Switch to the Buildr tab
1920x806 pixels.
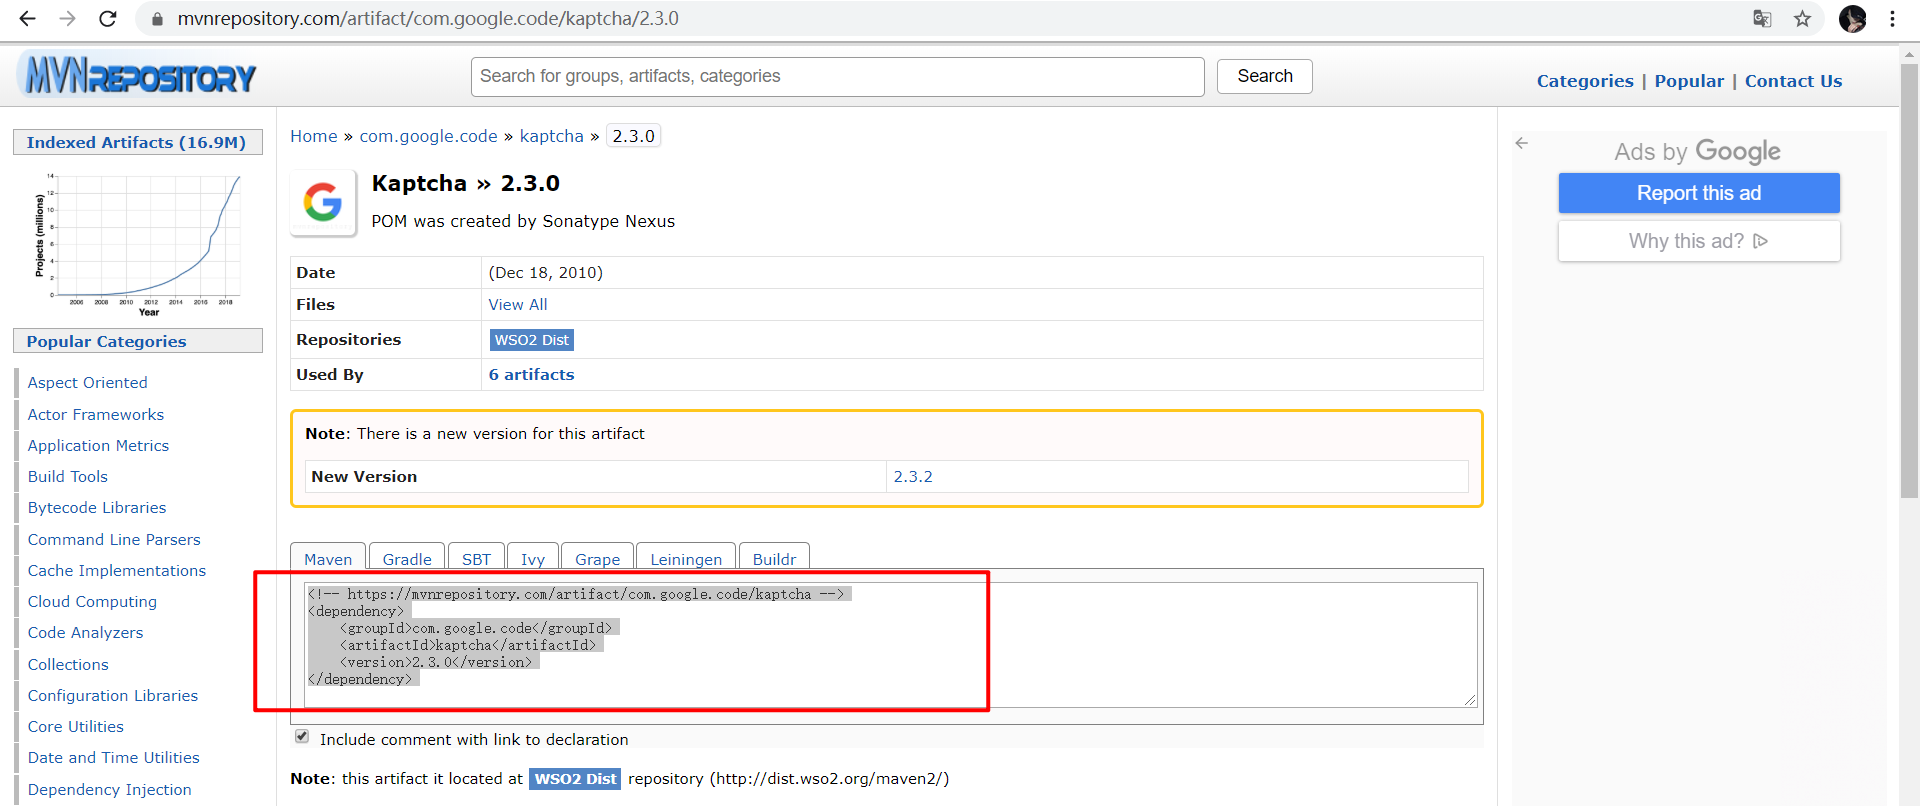pos(774,558)
